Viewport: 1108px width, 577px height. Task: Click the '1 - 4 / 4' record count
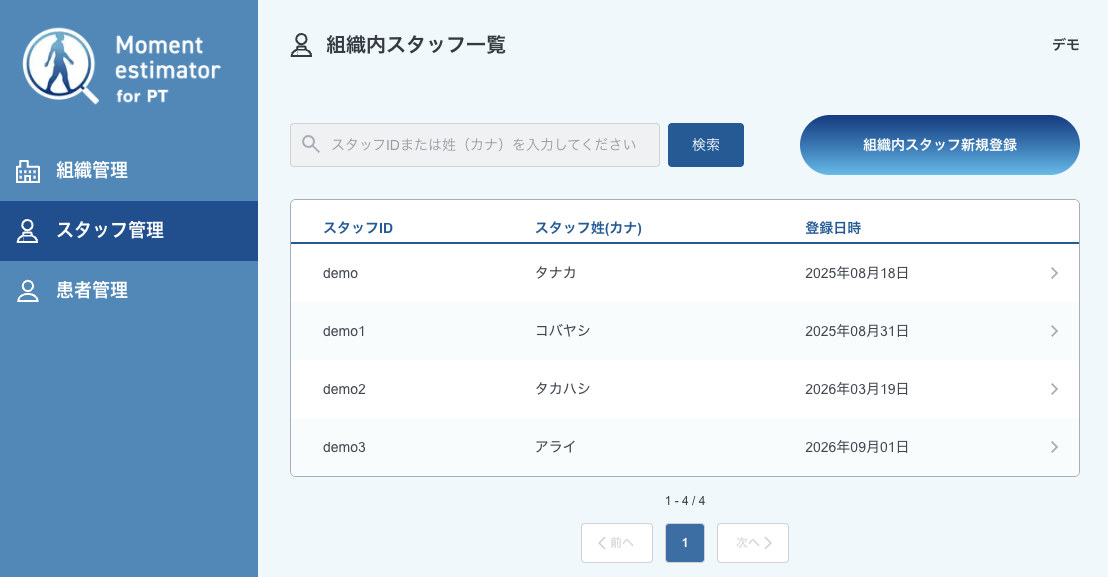coord(685,501)
